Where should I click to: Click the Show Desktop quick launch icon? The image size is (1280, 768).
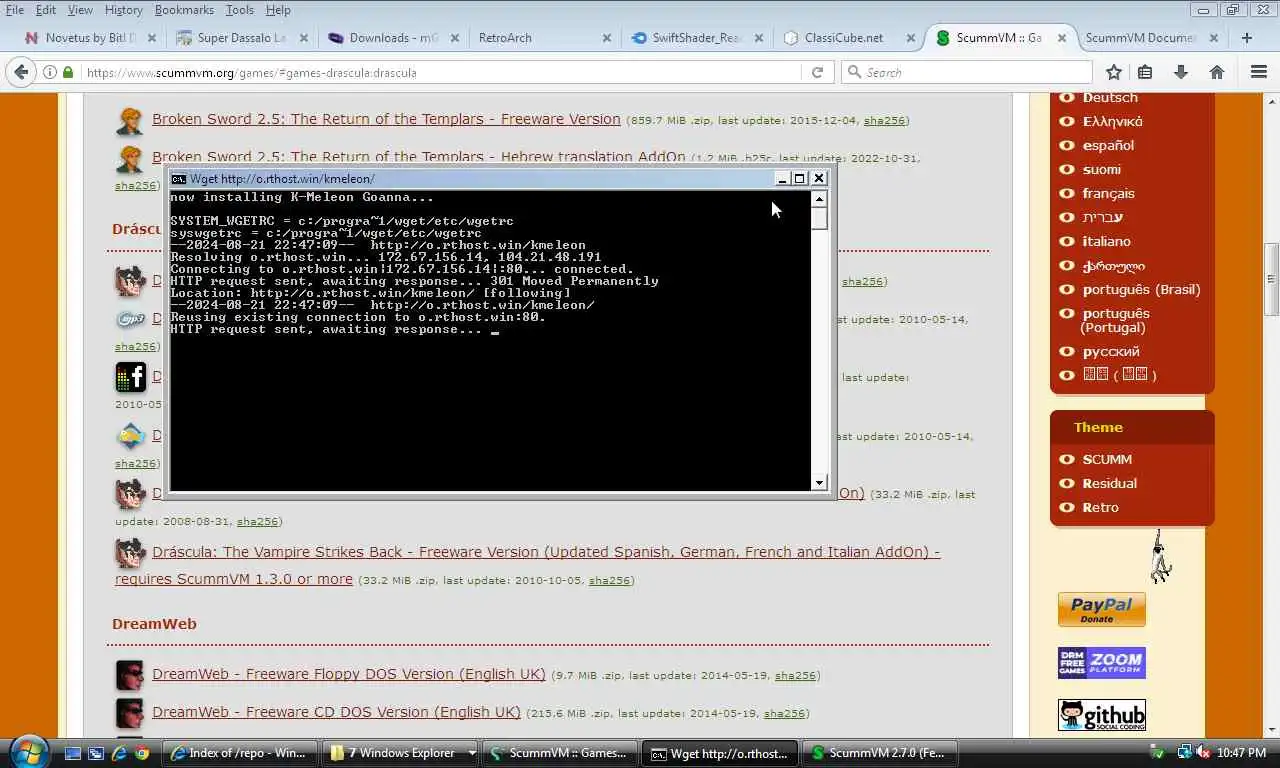tap(73, 753)
